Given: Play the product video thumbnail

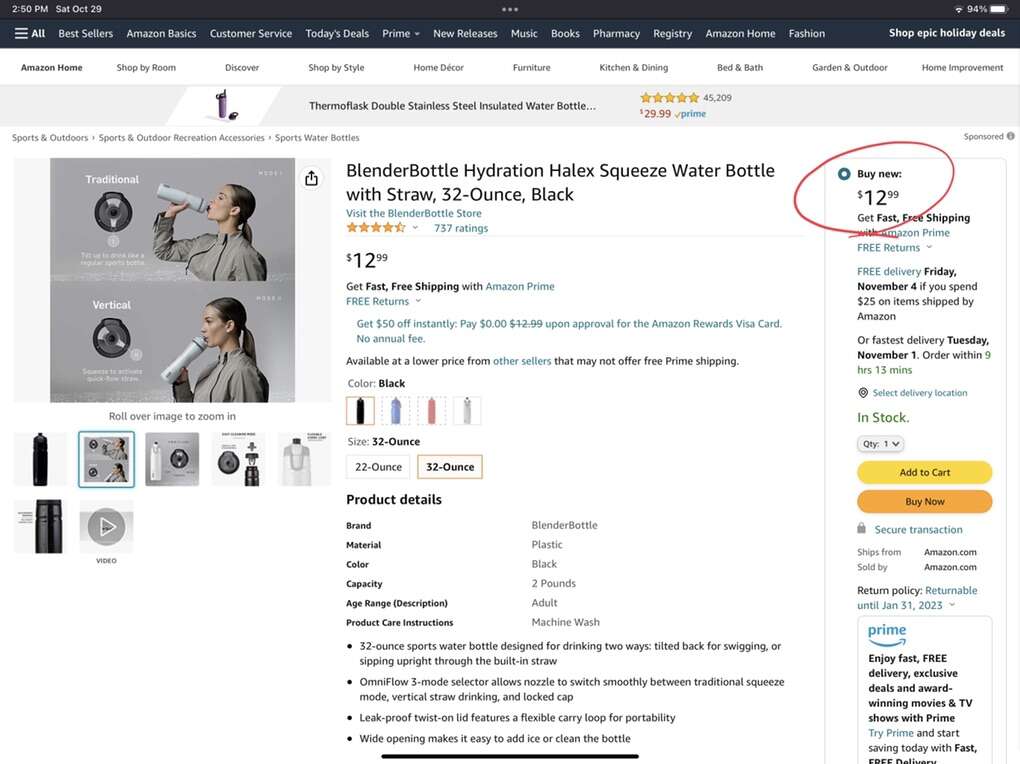Looking at the screenshot, I should (x=106, y=526).
